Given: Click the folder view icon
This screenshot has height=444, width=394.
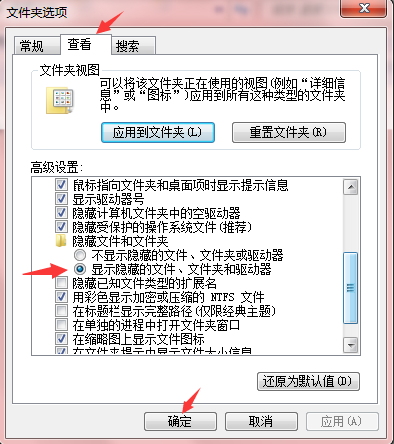Looking at the screenshot, I should pos(60,100).
